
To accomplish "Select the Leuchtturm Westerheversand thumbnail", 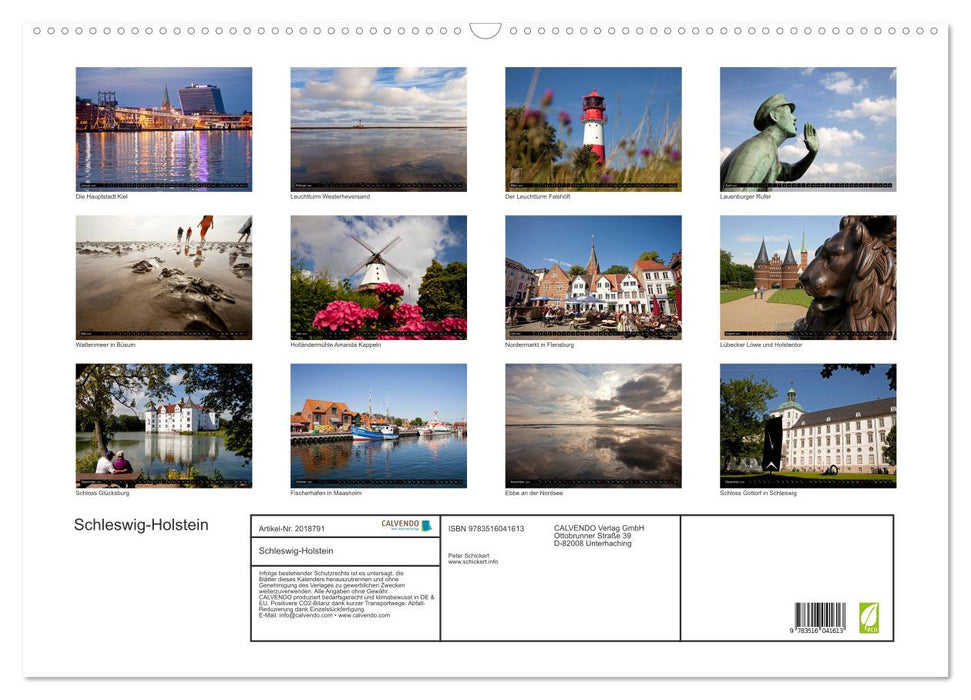I will click(x=378, y=126).
